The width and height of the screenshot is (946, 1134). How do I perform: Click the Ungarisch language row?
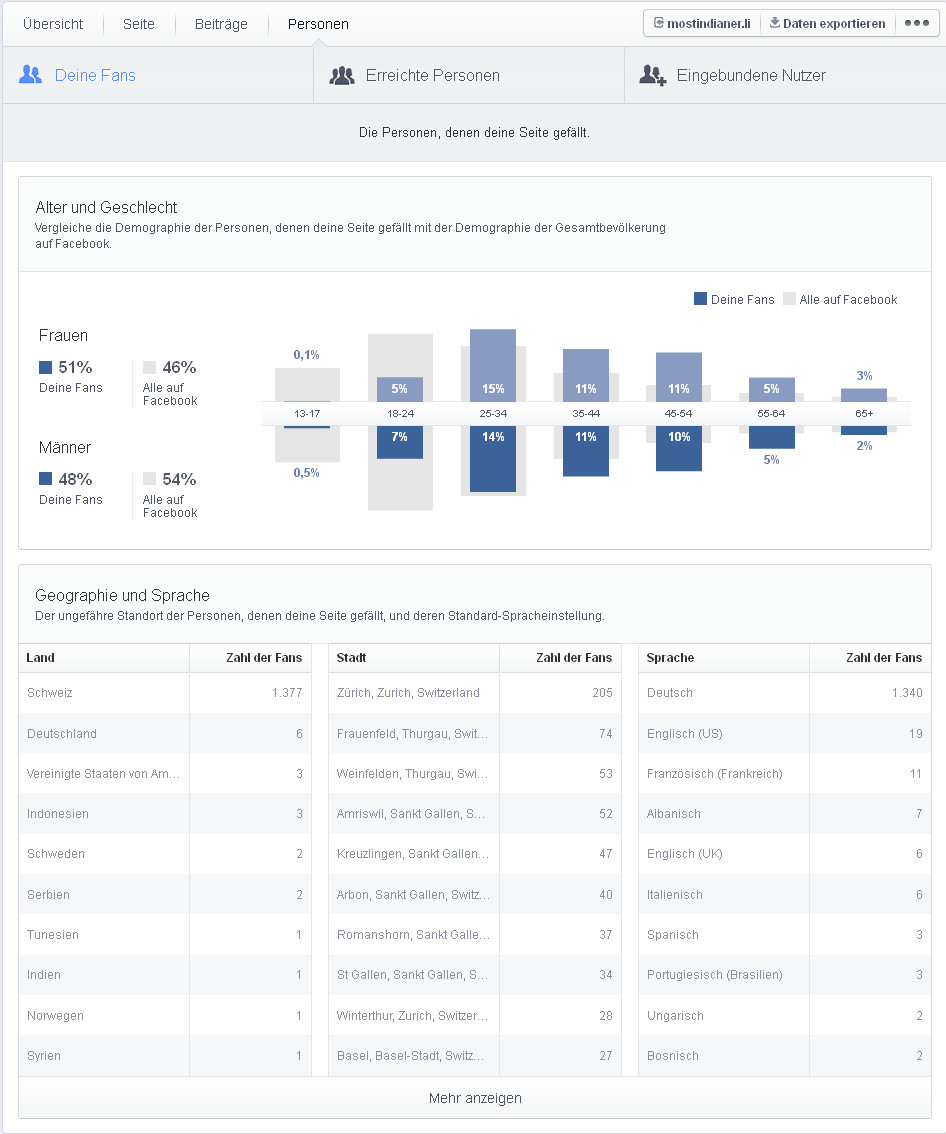pyautogui.click(x=785, y=1015)
